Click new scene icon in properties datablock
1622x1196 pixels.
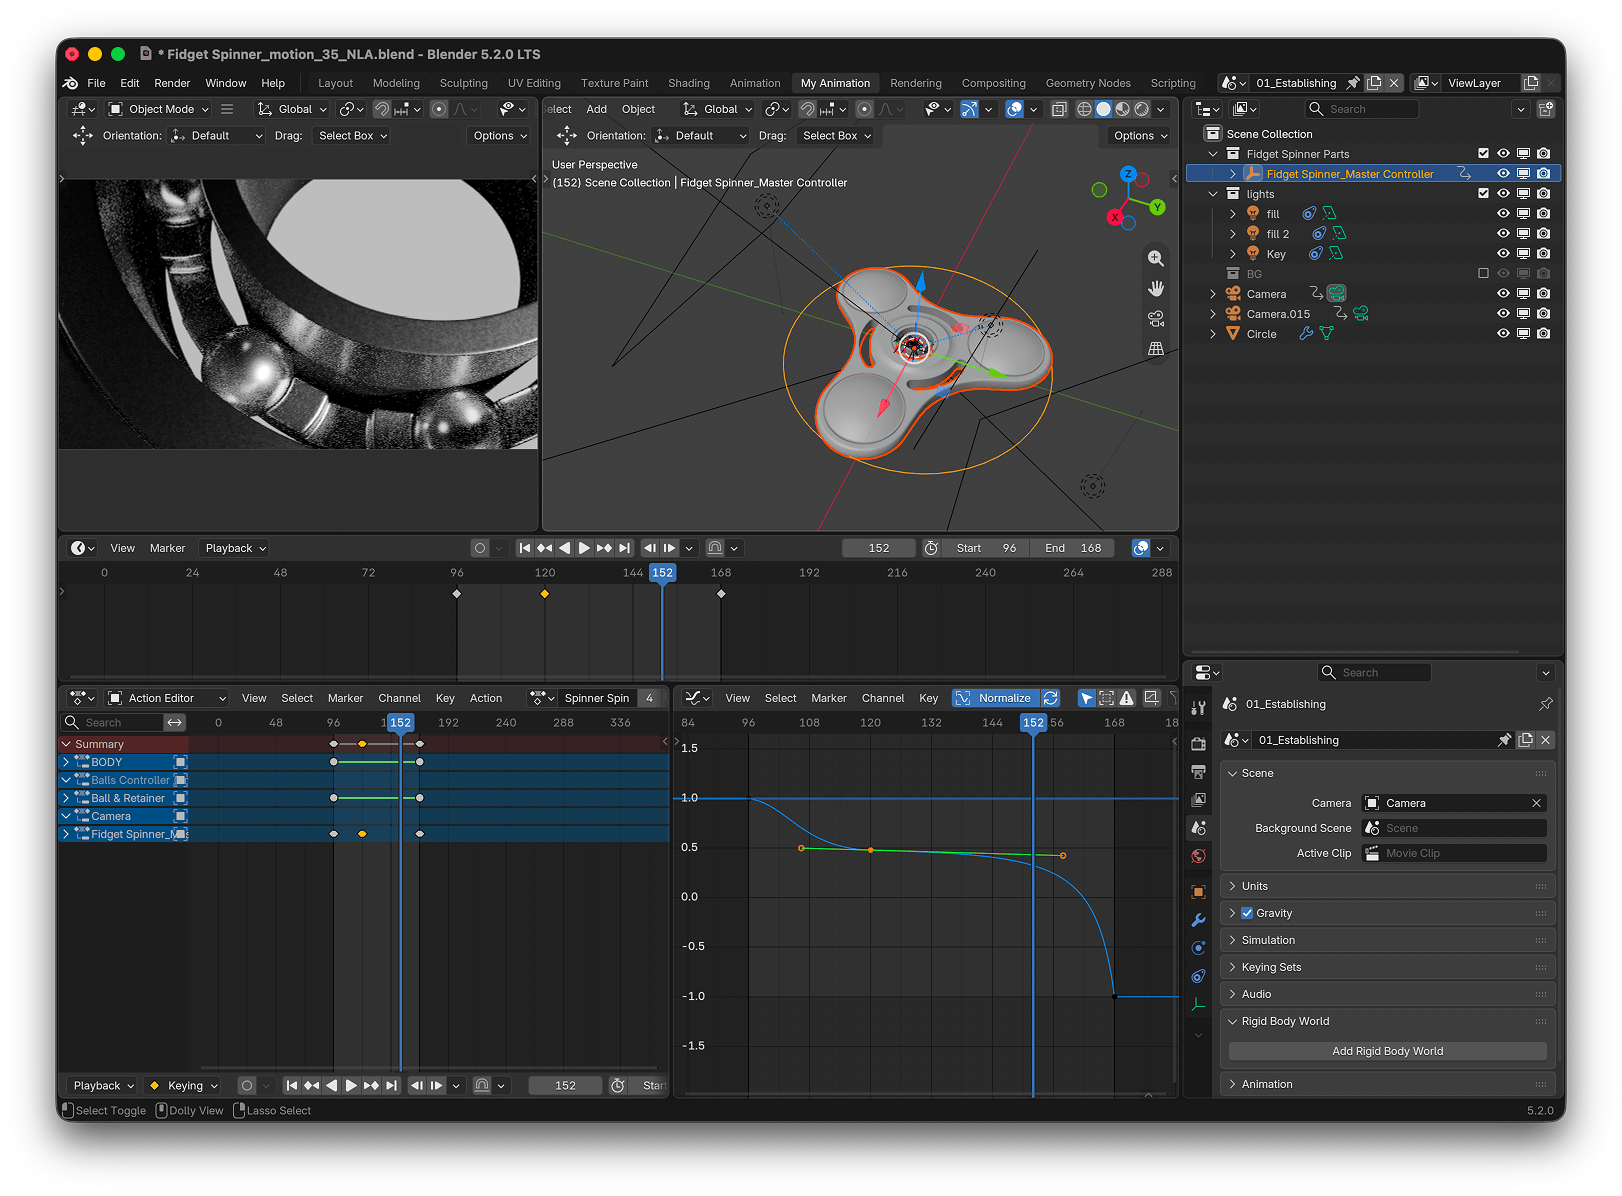coord(1525,740)
